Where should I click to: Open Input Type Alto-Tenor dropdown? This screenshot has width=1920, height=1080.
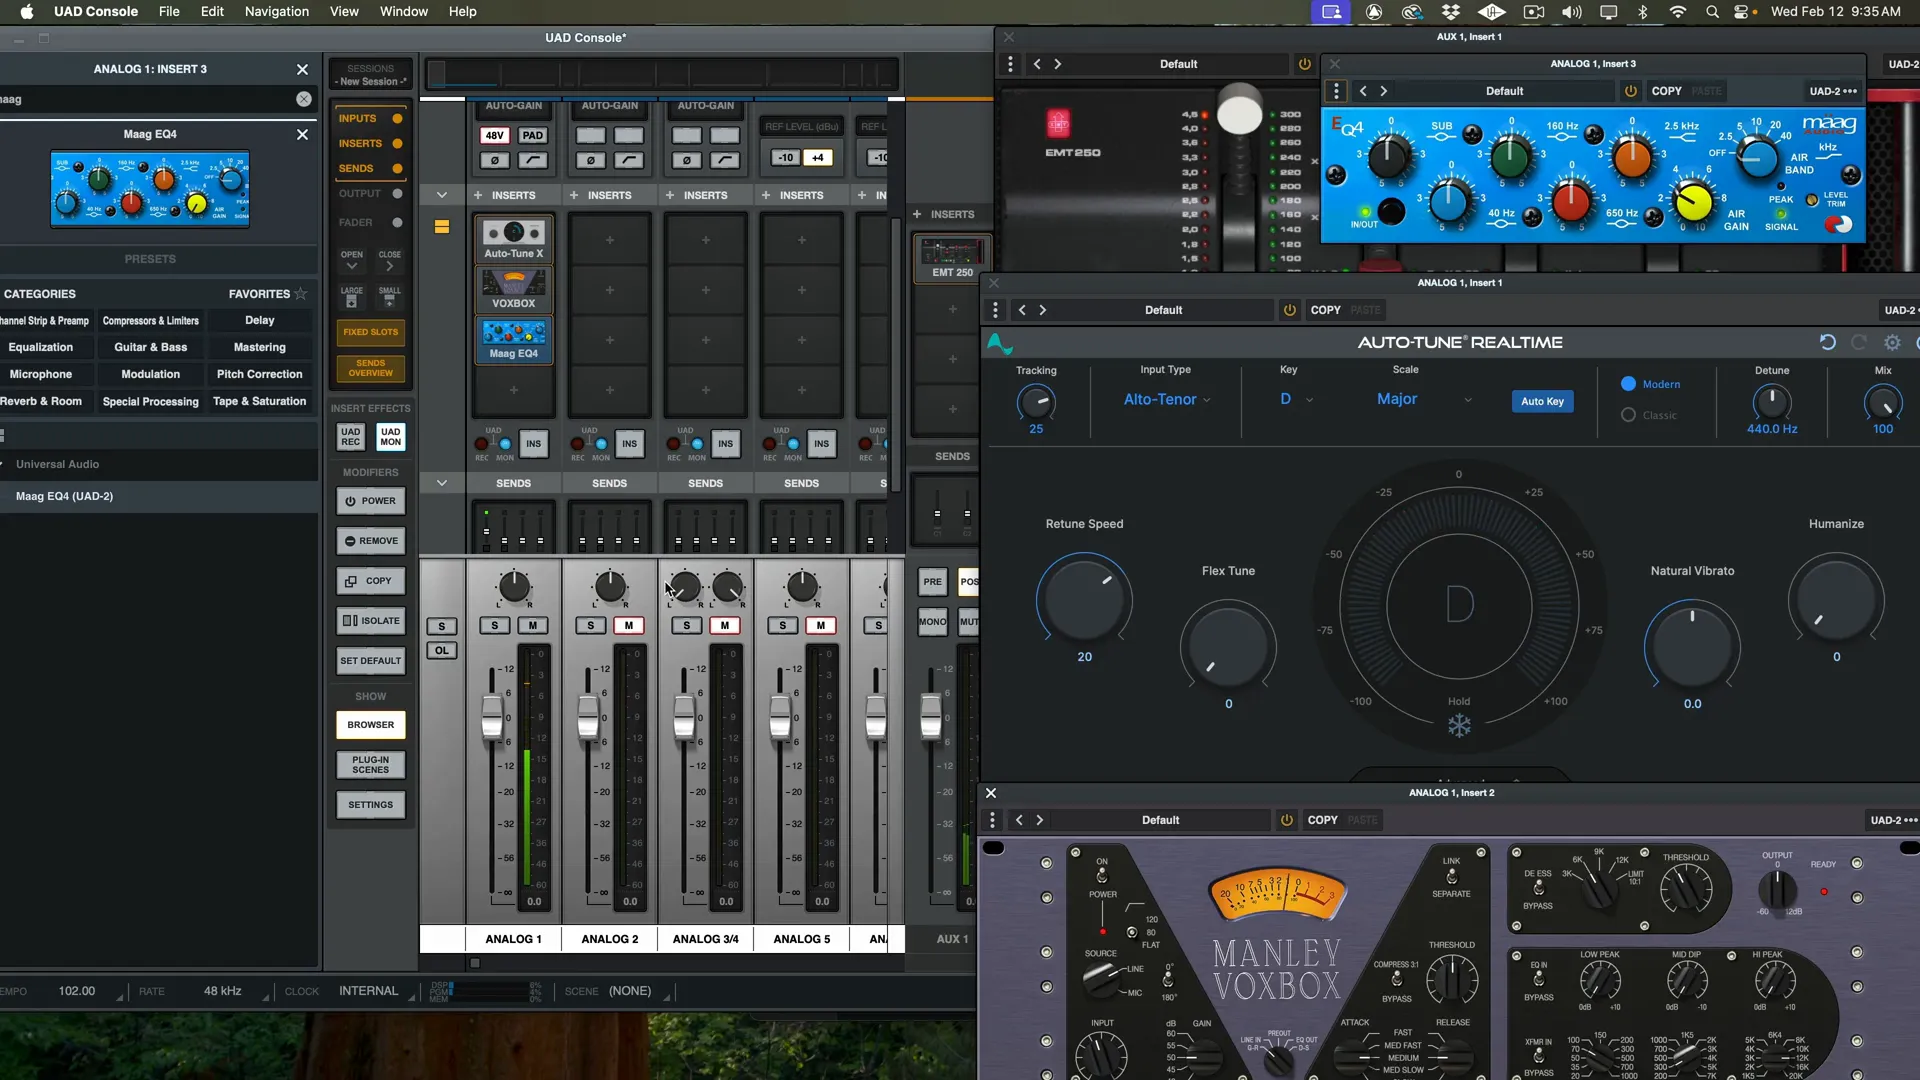click(1167, 399)
